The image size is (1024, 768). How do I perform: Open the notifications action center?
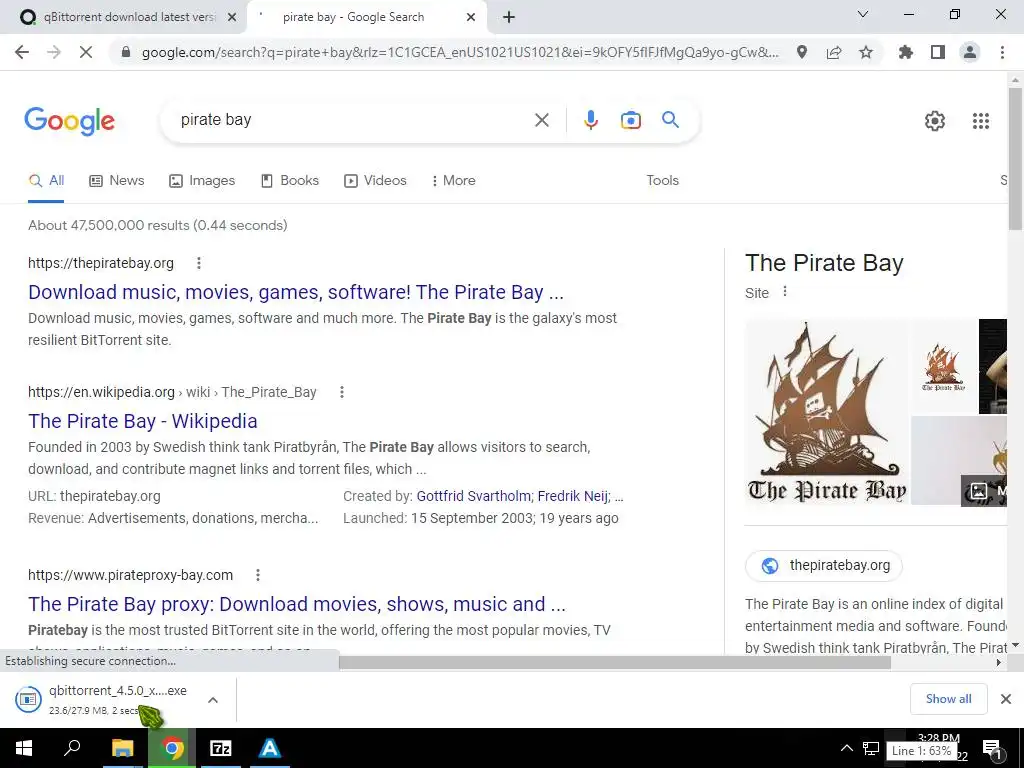[992, 748]
